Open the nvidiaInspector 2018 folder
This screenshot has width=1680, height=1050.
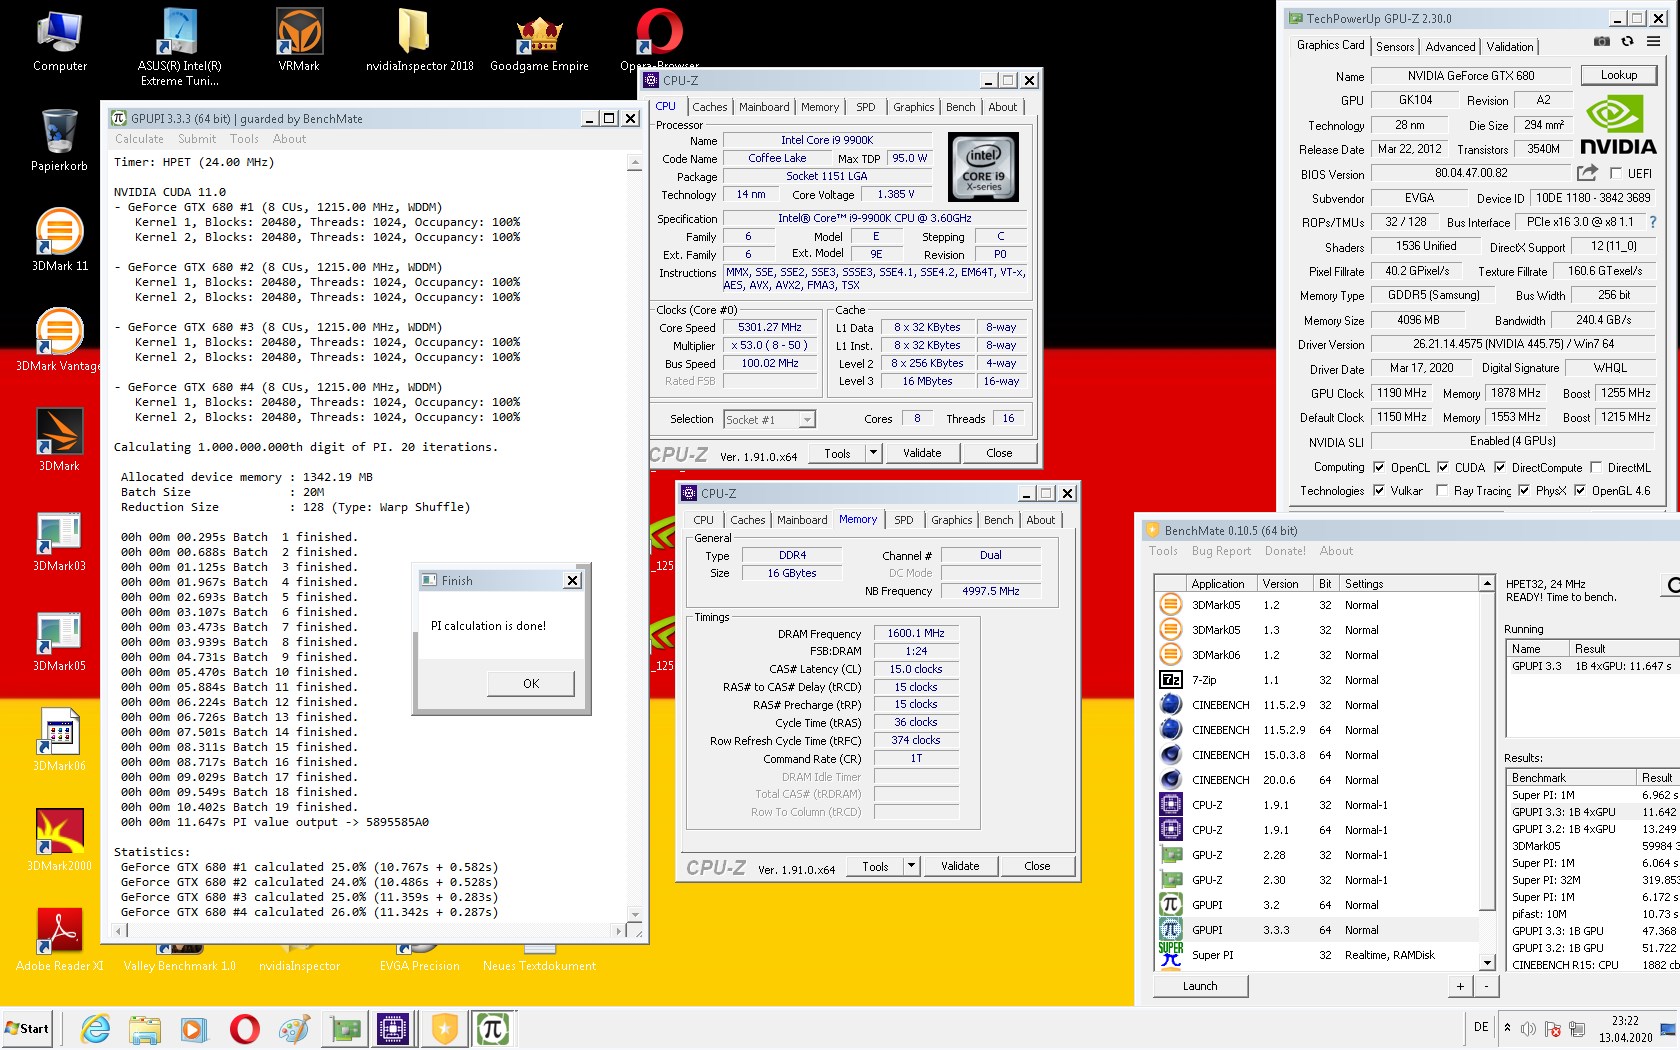coord(419,40)
